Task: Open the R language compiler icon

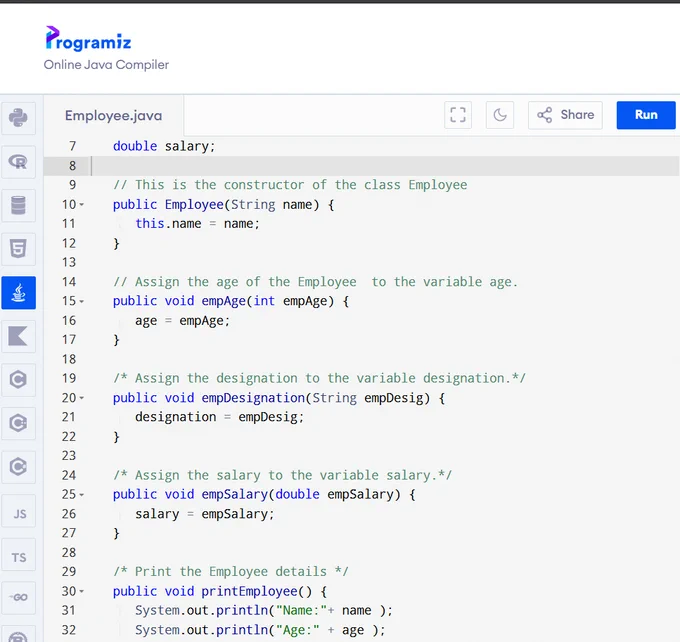Action: point(18,161)
